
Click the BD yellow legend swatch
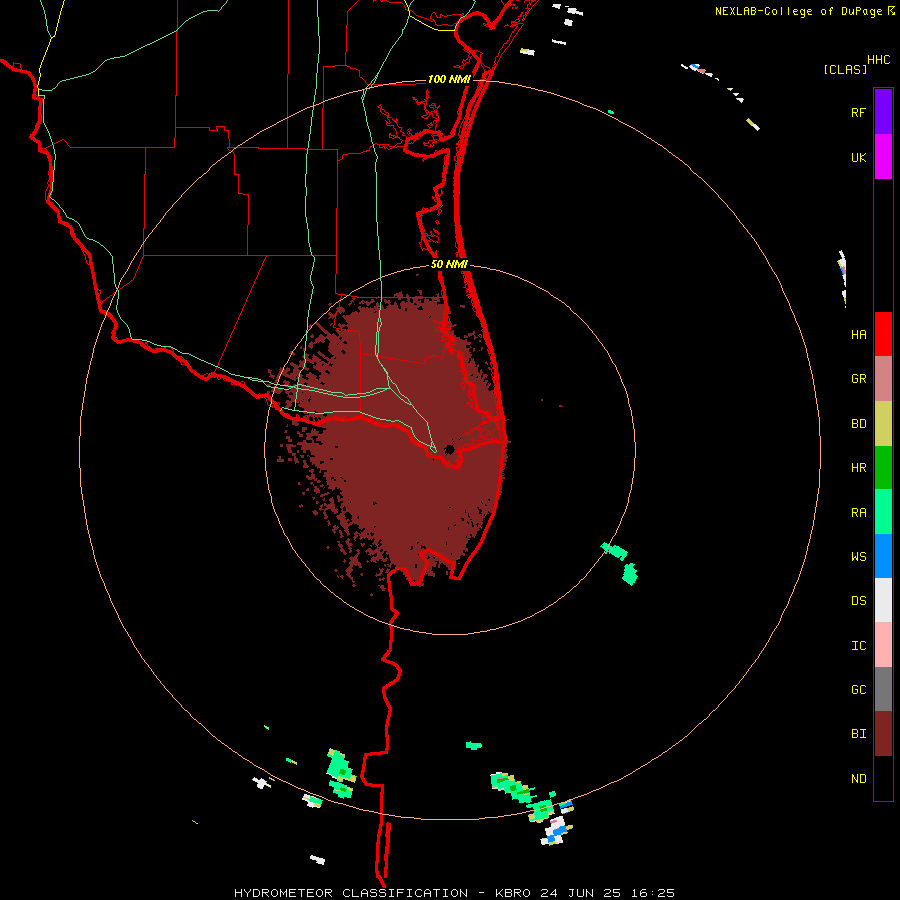pyautogui.click(x=883, y=423)
